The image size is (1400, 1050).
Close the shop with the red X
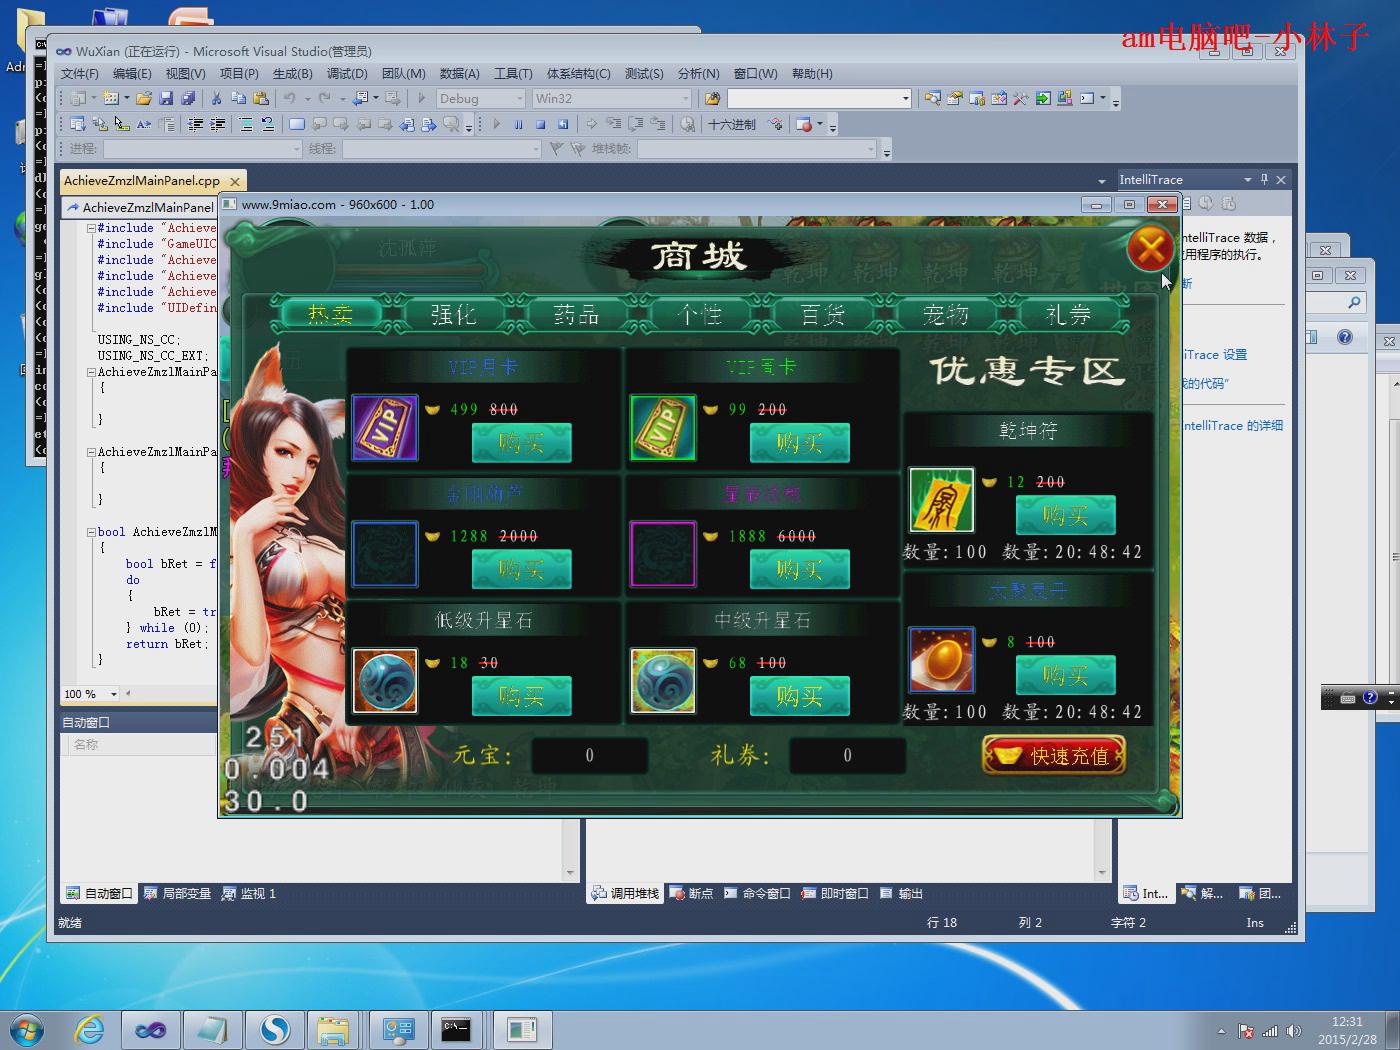[x=1150, y=248]
